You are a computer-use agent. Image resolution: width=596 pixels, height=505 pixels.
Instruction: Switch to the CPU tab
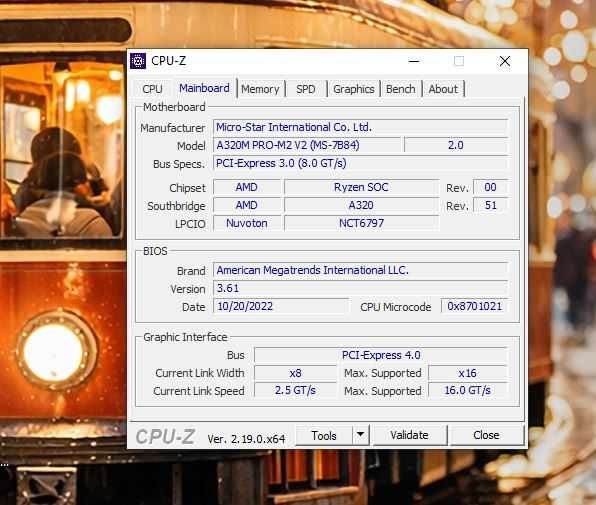point(152,89)
